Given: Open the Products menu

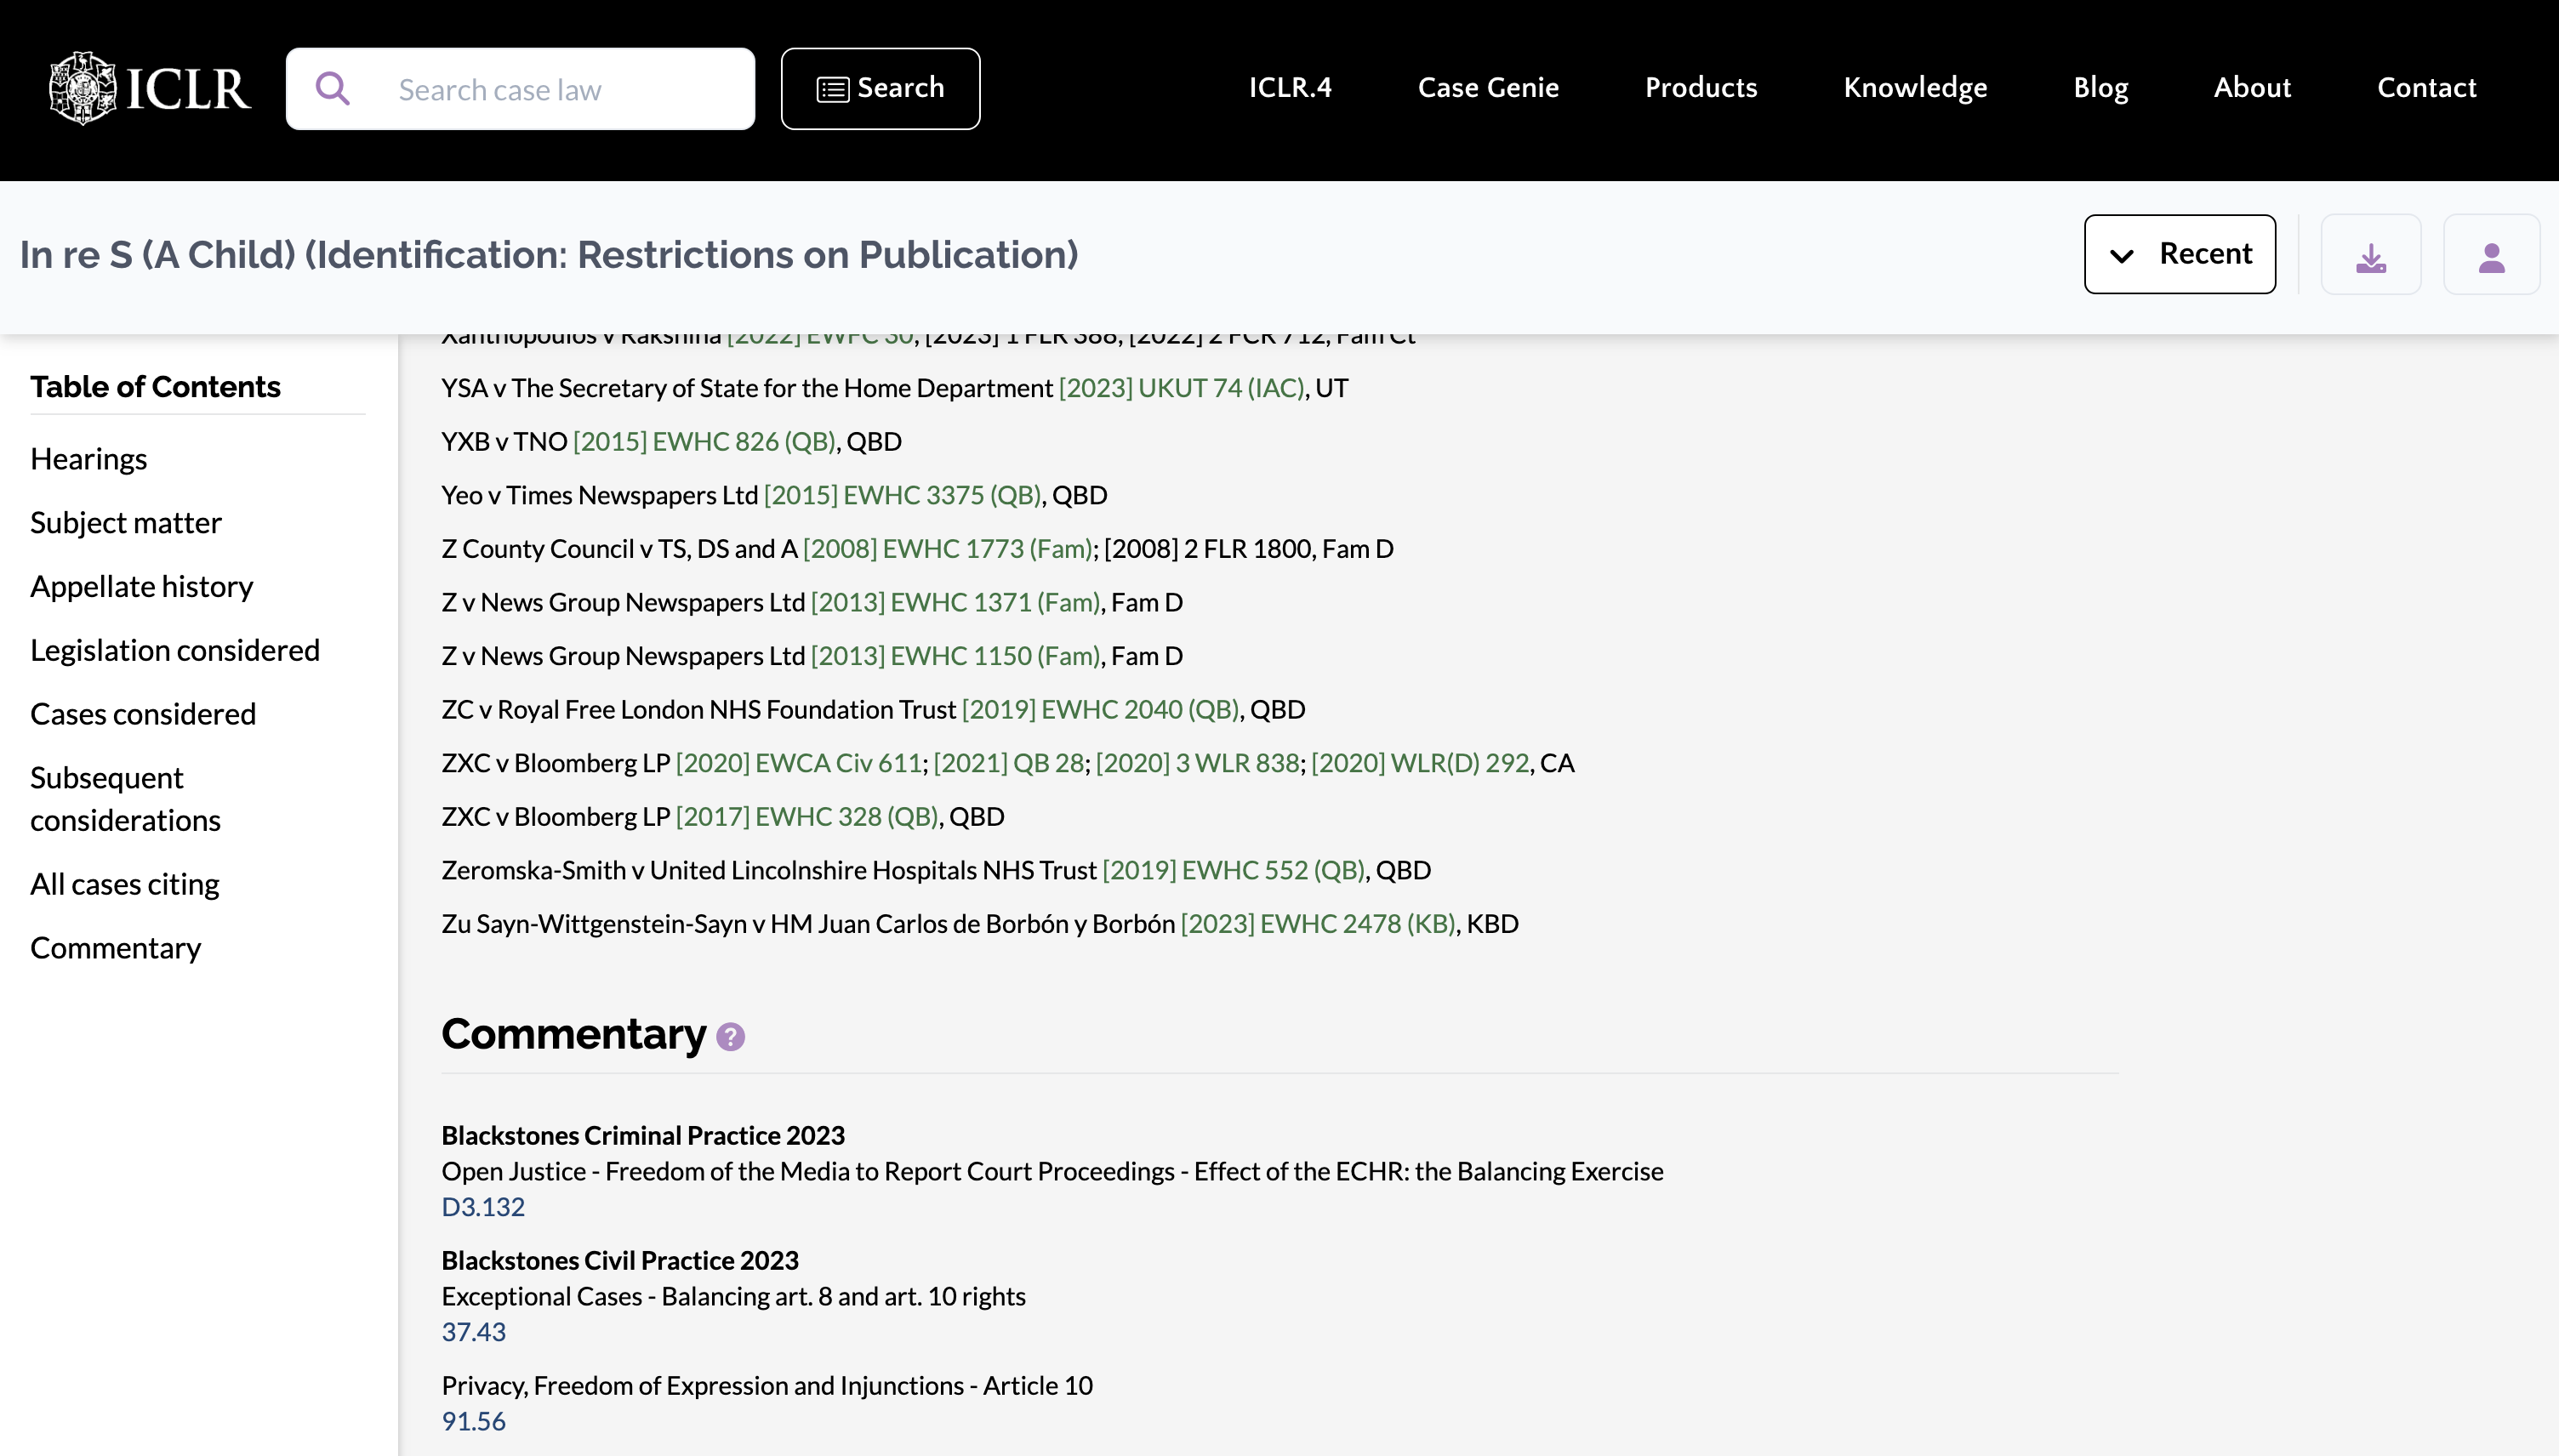Looking at the screenshot, I should (x=1700, y=88).
